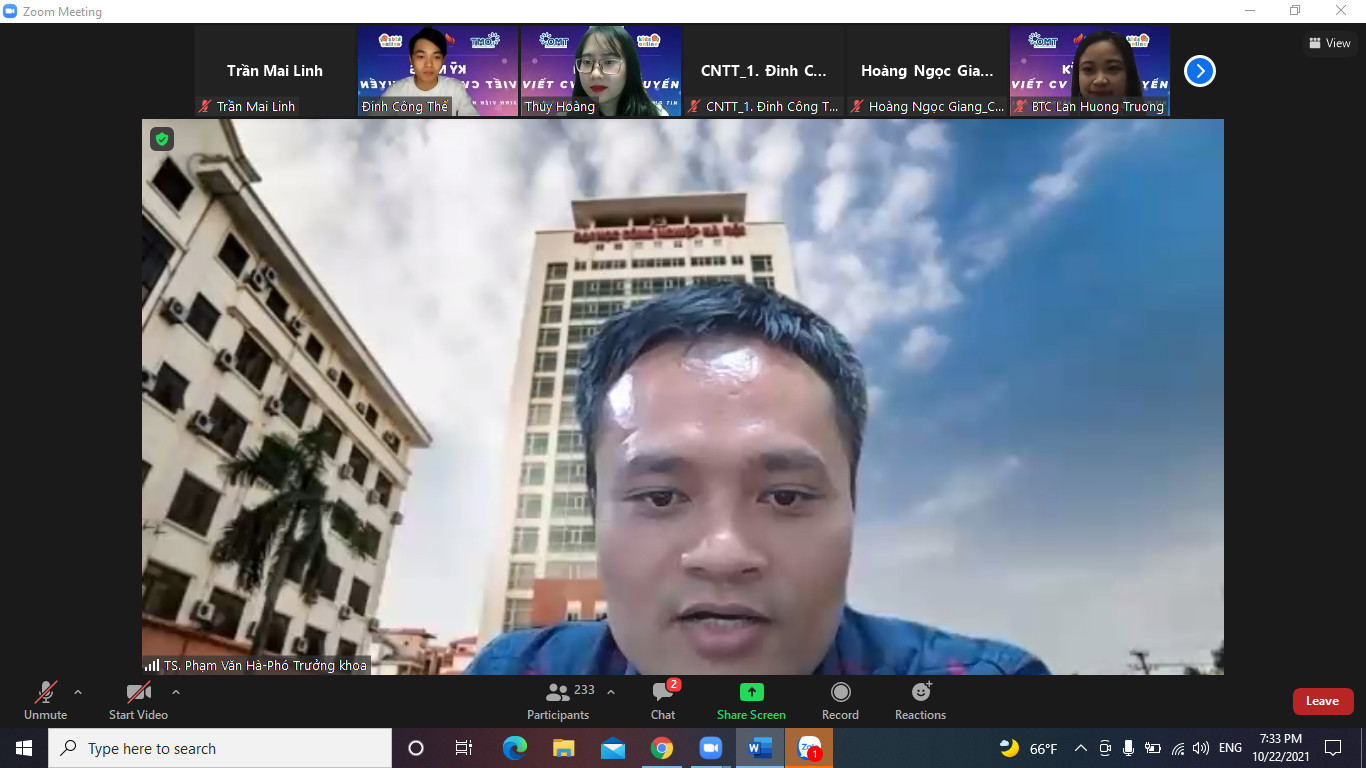Expand video options next to Start Video
Viewport: 1366px width, 768px height.
(x=176, y=692)
